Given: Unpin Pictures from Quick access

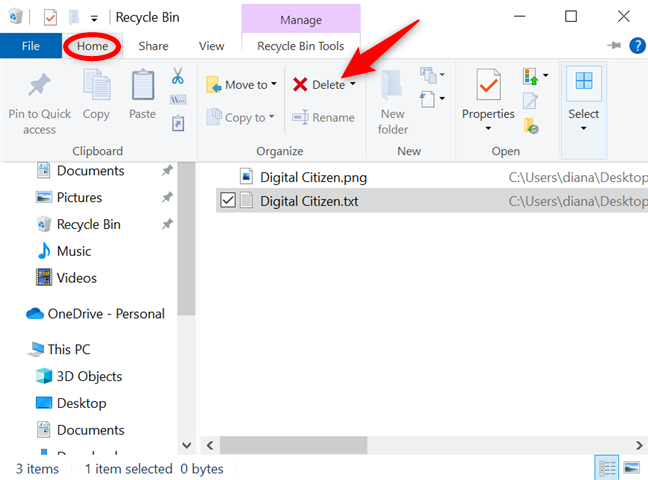Looking at the screenshot, I should [167, 197].
